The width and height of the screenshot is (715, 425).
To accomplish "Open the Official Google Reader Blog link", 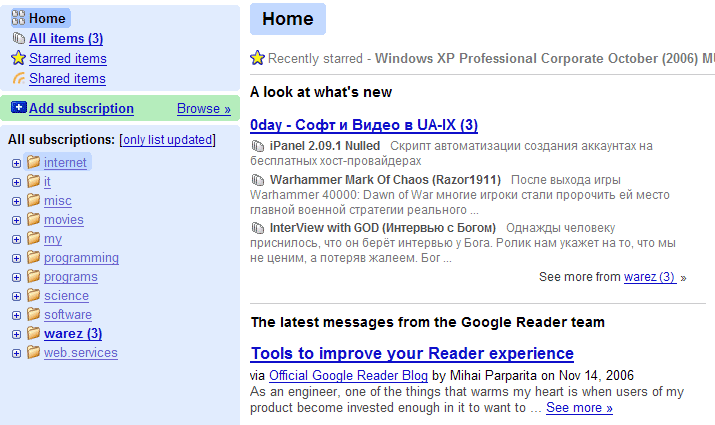I will (x=348, y=375).
